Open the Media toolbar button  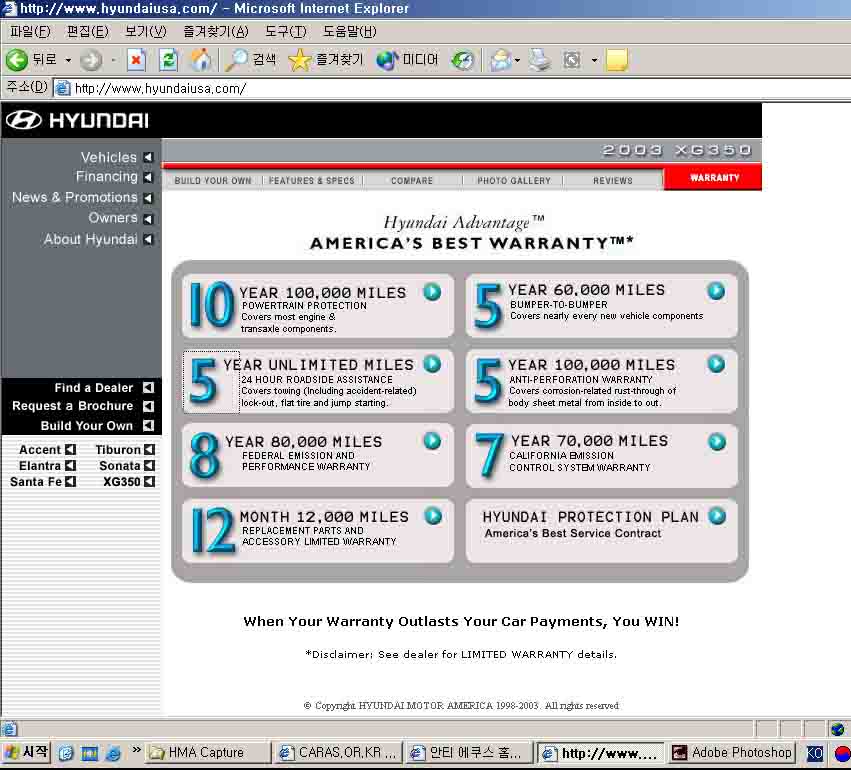(x=407, y=60)
